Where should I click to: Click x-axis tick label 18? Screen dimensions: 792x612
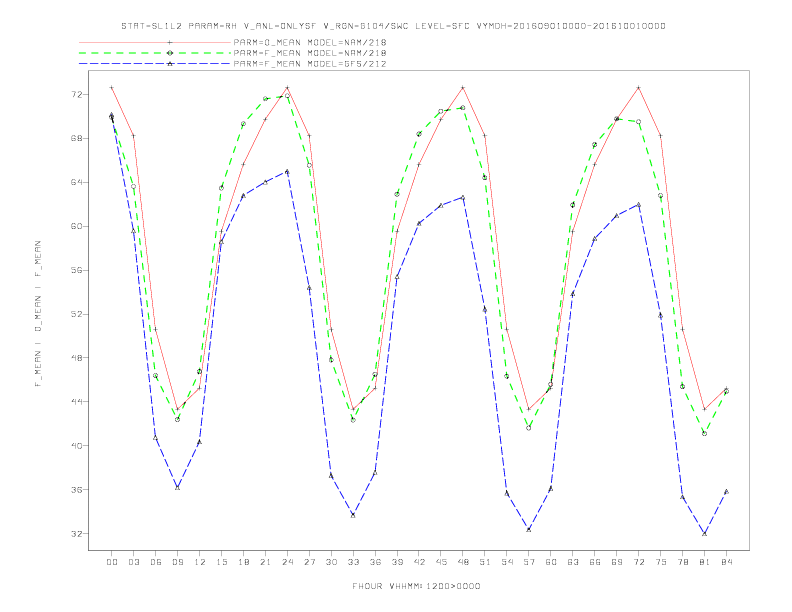coord(243,562)
